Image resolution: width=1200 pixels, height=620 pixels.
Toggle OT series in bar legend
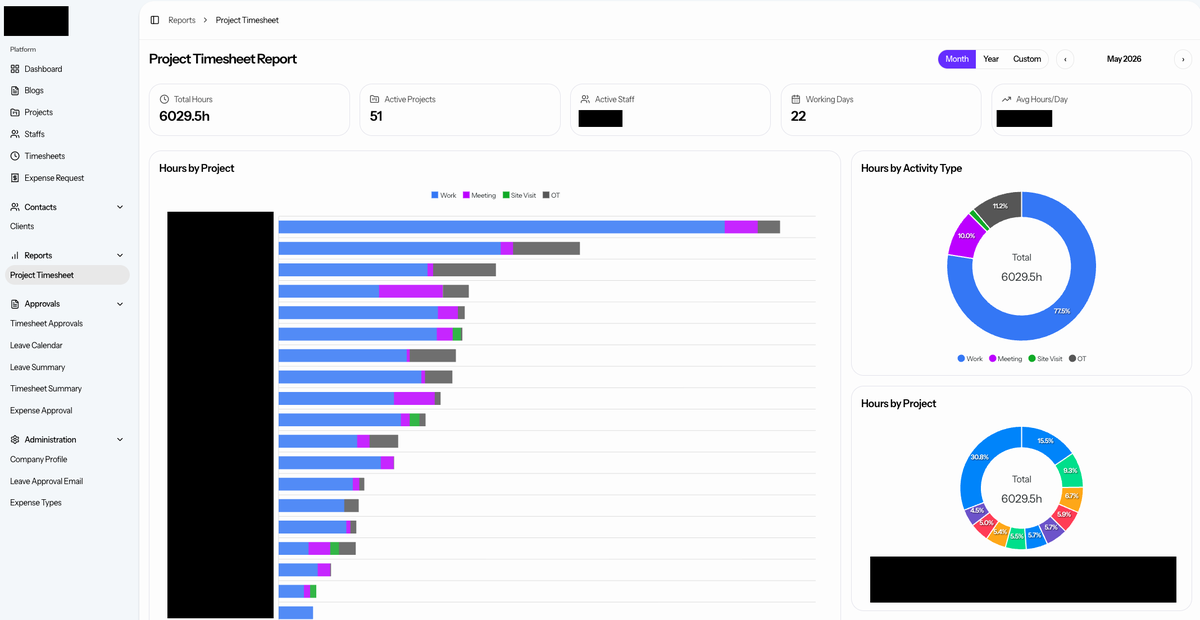(551, 195)
